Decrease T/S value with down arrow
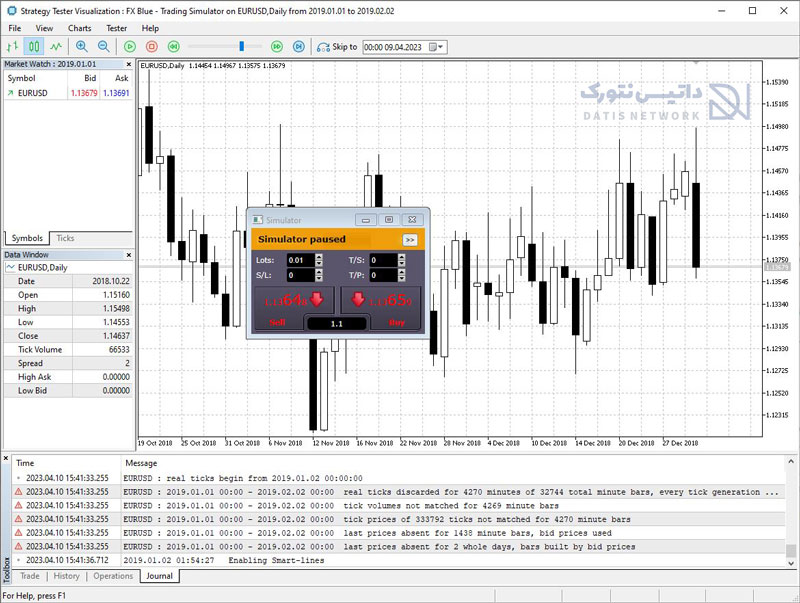The width and height of the screenshot is (800, 603). [x=402, y=263]
